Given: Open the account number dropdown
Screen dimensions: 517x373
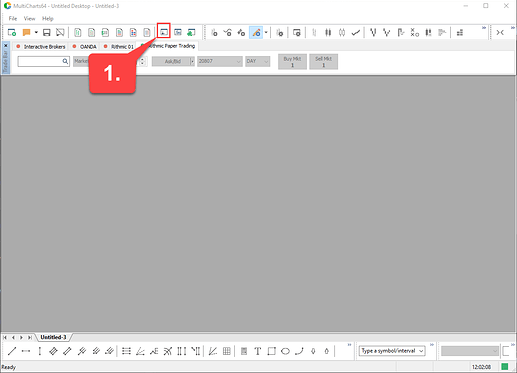Looking at the screenshot, I should pyautogui.click(x=219, y=61).
